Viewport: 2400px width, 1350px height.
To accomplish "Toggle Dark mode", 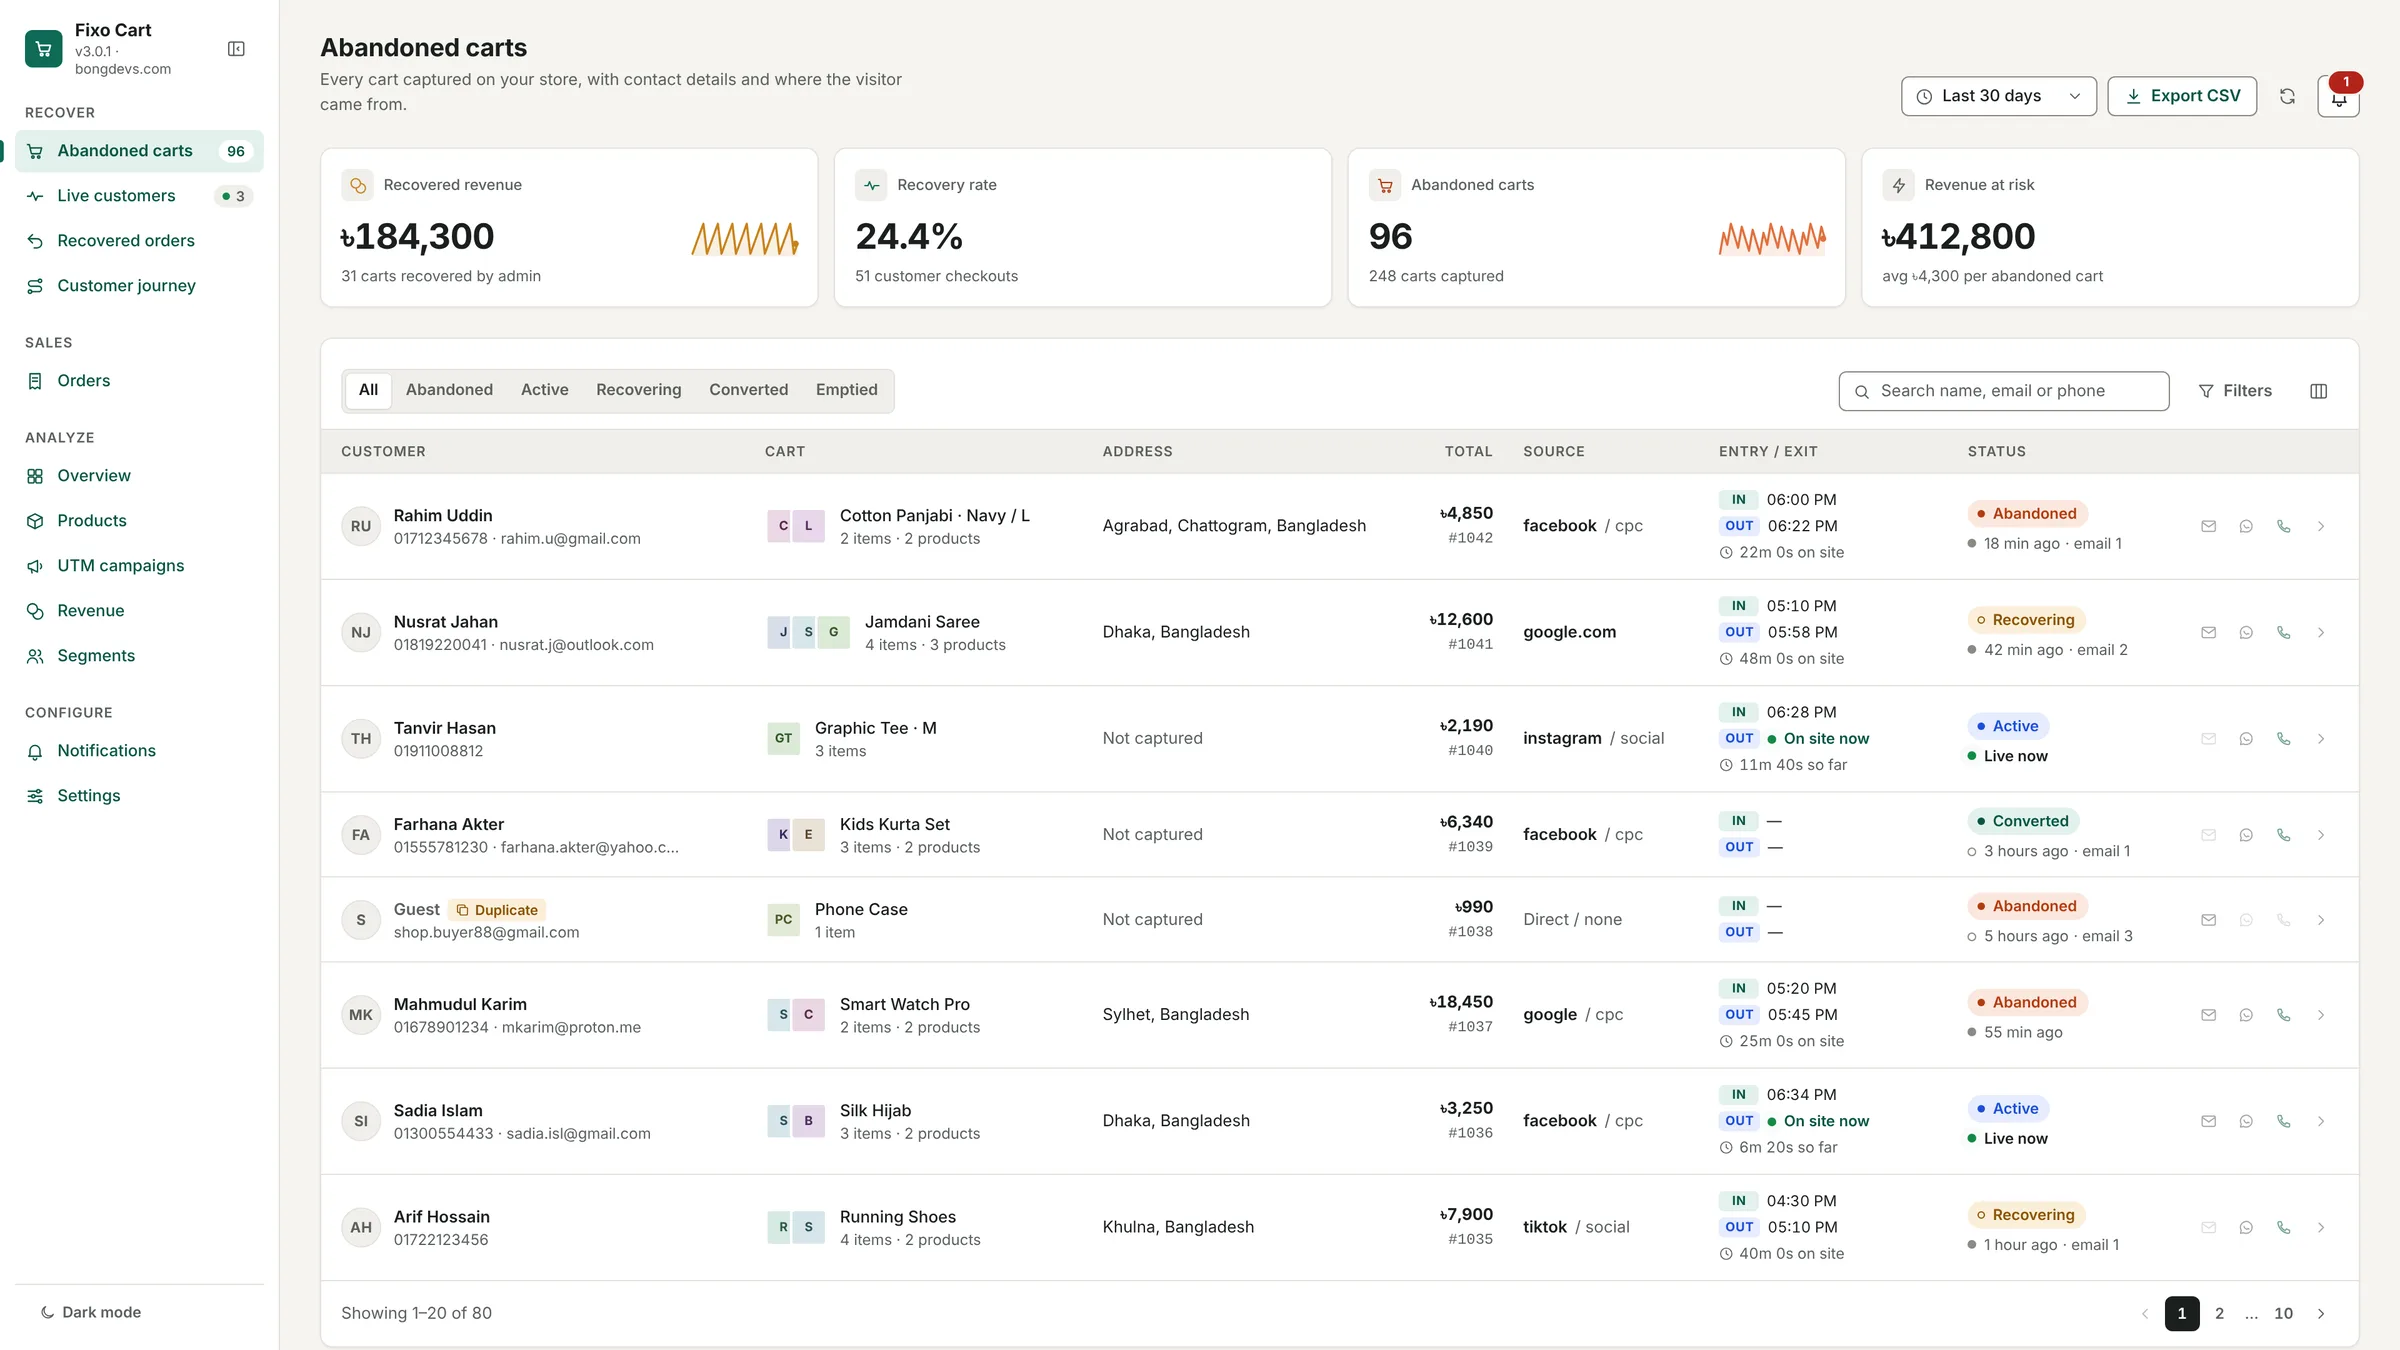I will (x=91, y=1312).
